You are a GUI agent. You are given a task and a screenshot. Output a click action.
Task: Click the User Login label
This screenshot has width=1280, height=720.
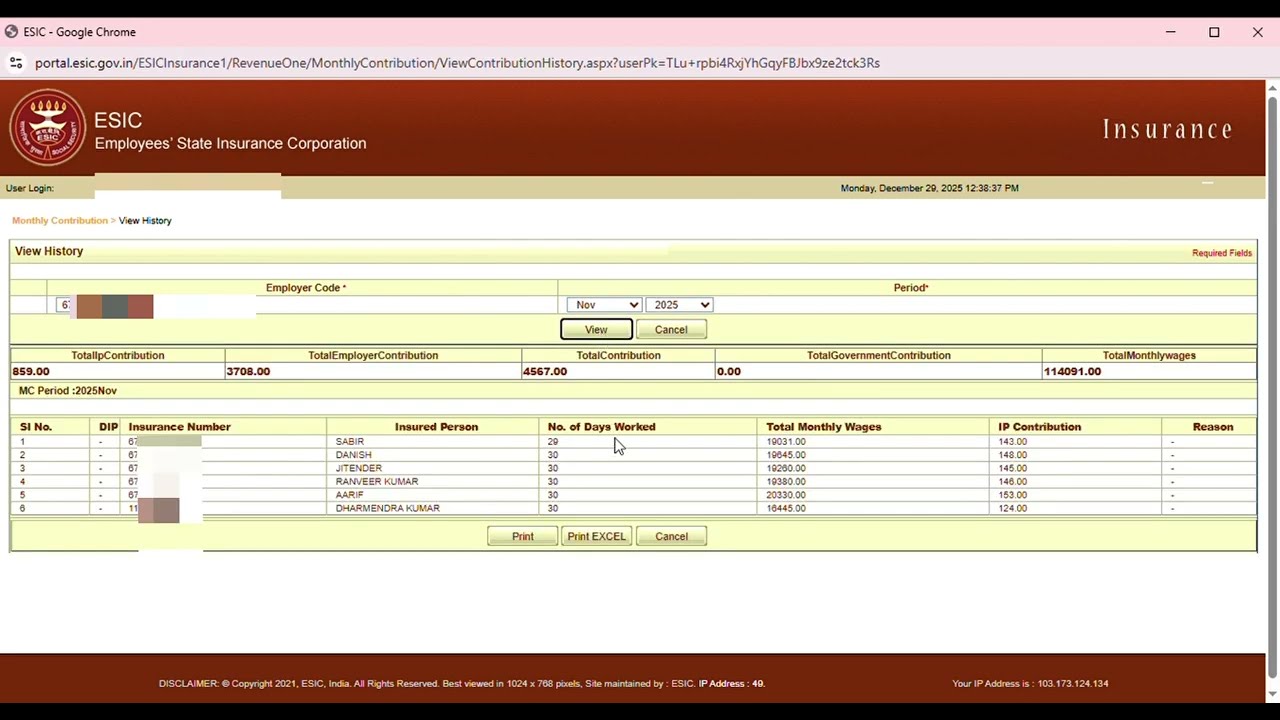coord(30,188)
